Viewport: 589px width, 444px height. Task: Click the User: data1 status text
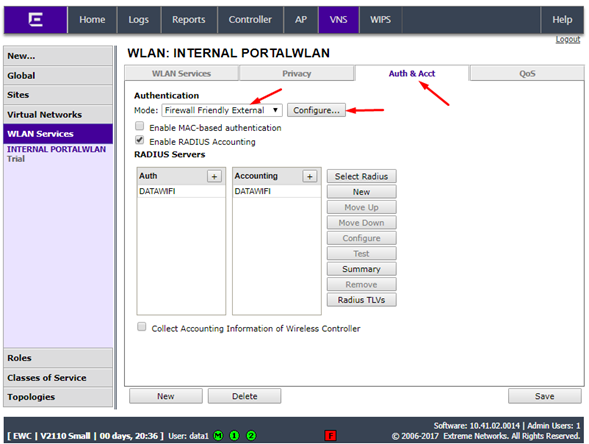[188, 436]
